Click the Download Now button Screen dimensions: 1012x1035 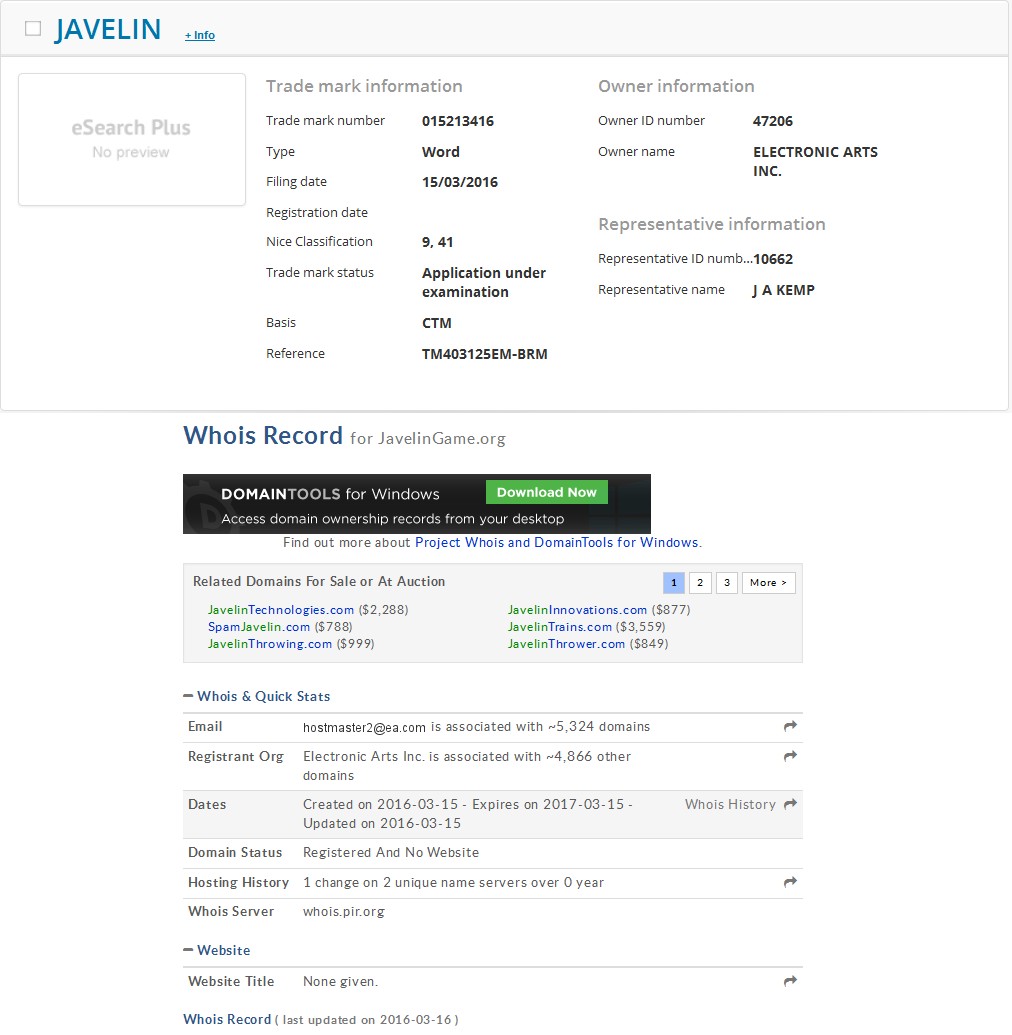(547, 492)
